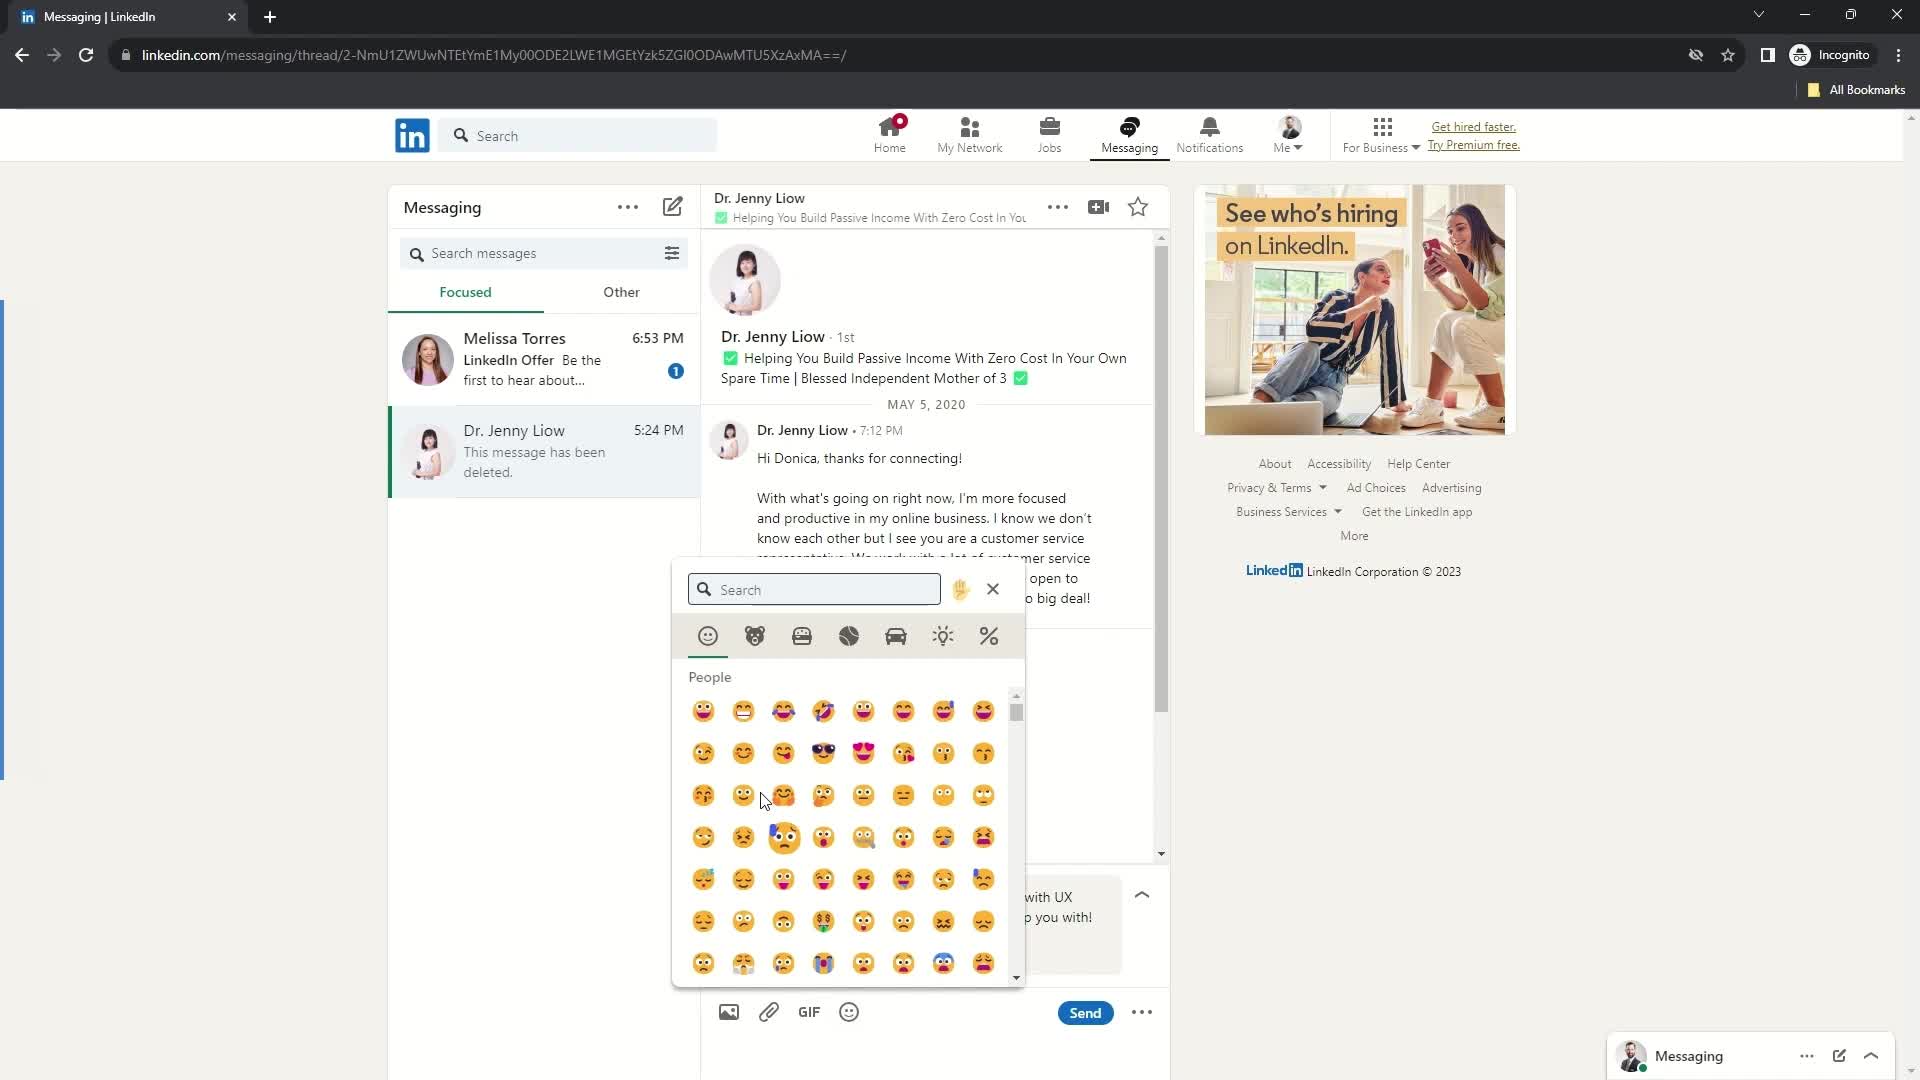The height and width of the screenshot is (1080, 1920).
Task: Insert the heart-eyes emoji
Action: 863,753
